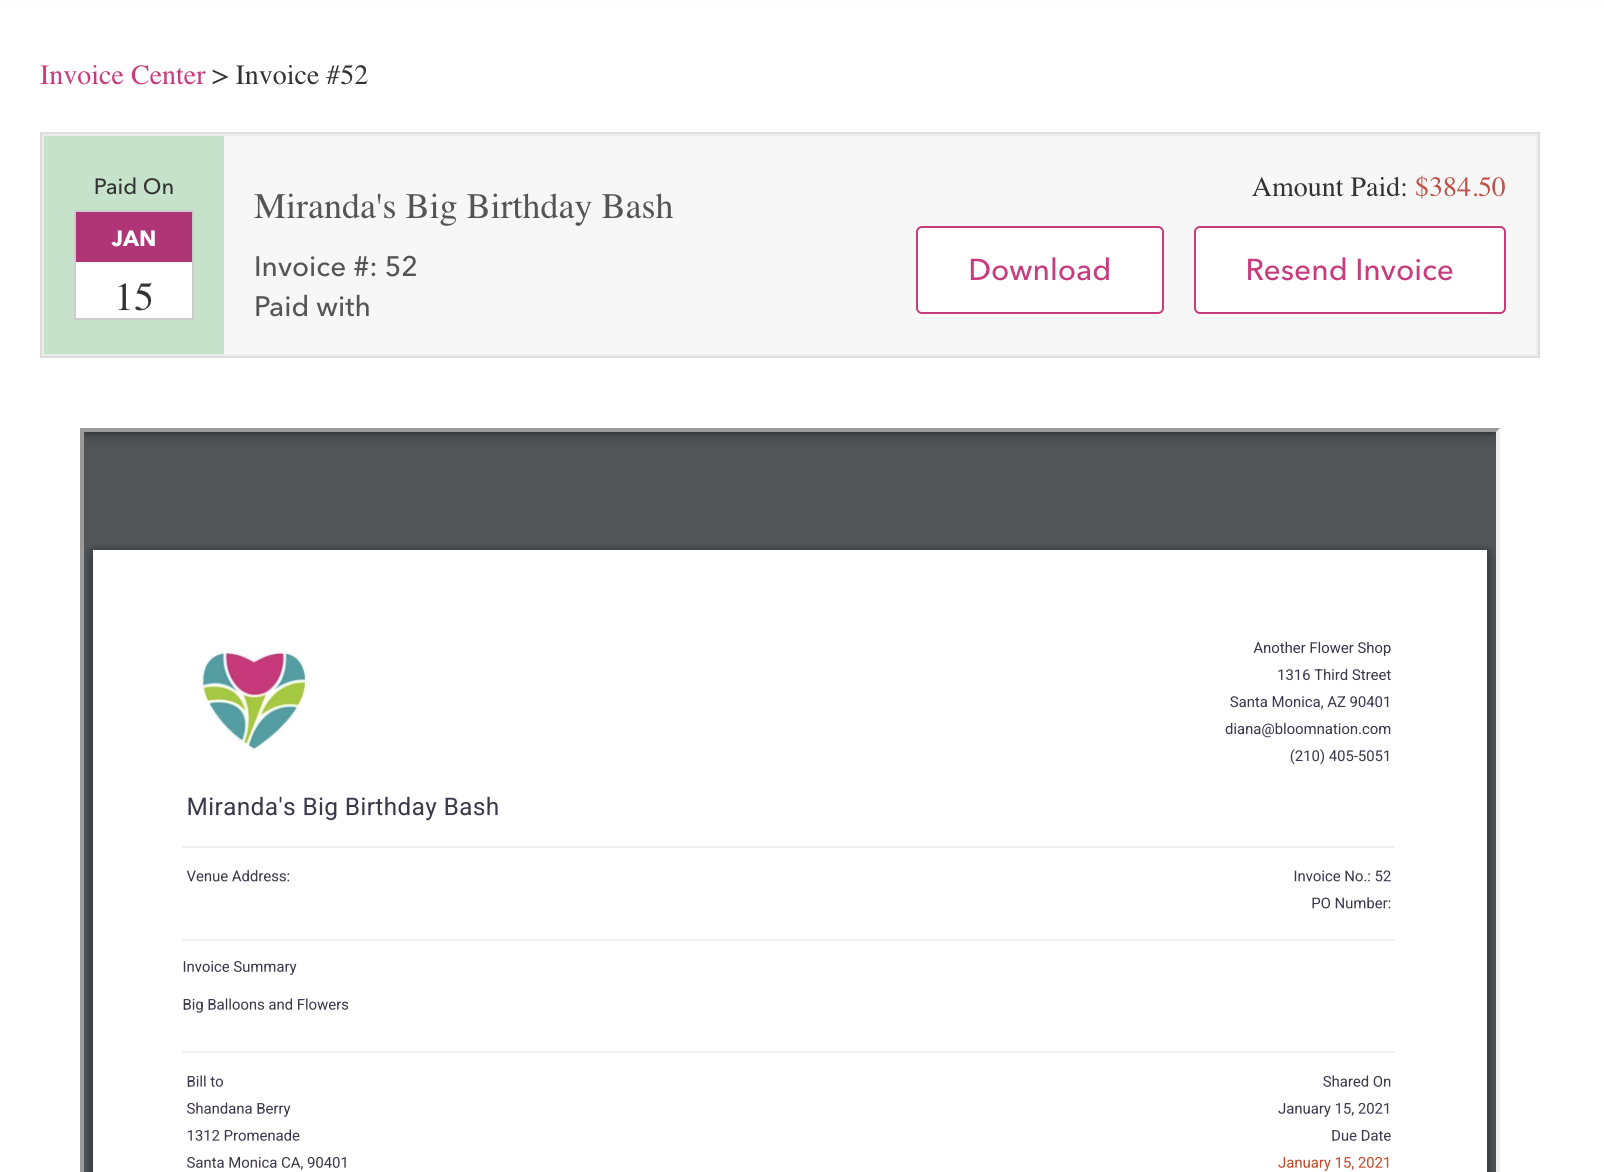Click the 'Big Balloons and Flowers' summary text
The height and width of the screenshot is (1172, 1604).
click(265, 1005)
